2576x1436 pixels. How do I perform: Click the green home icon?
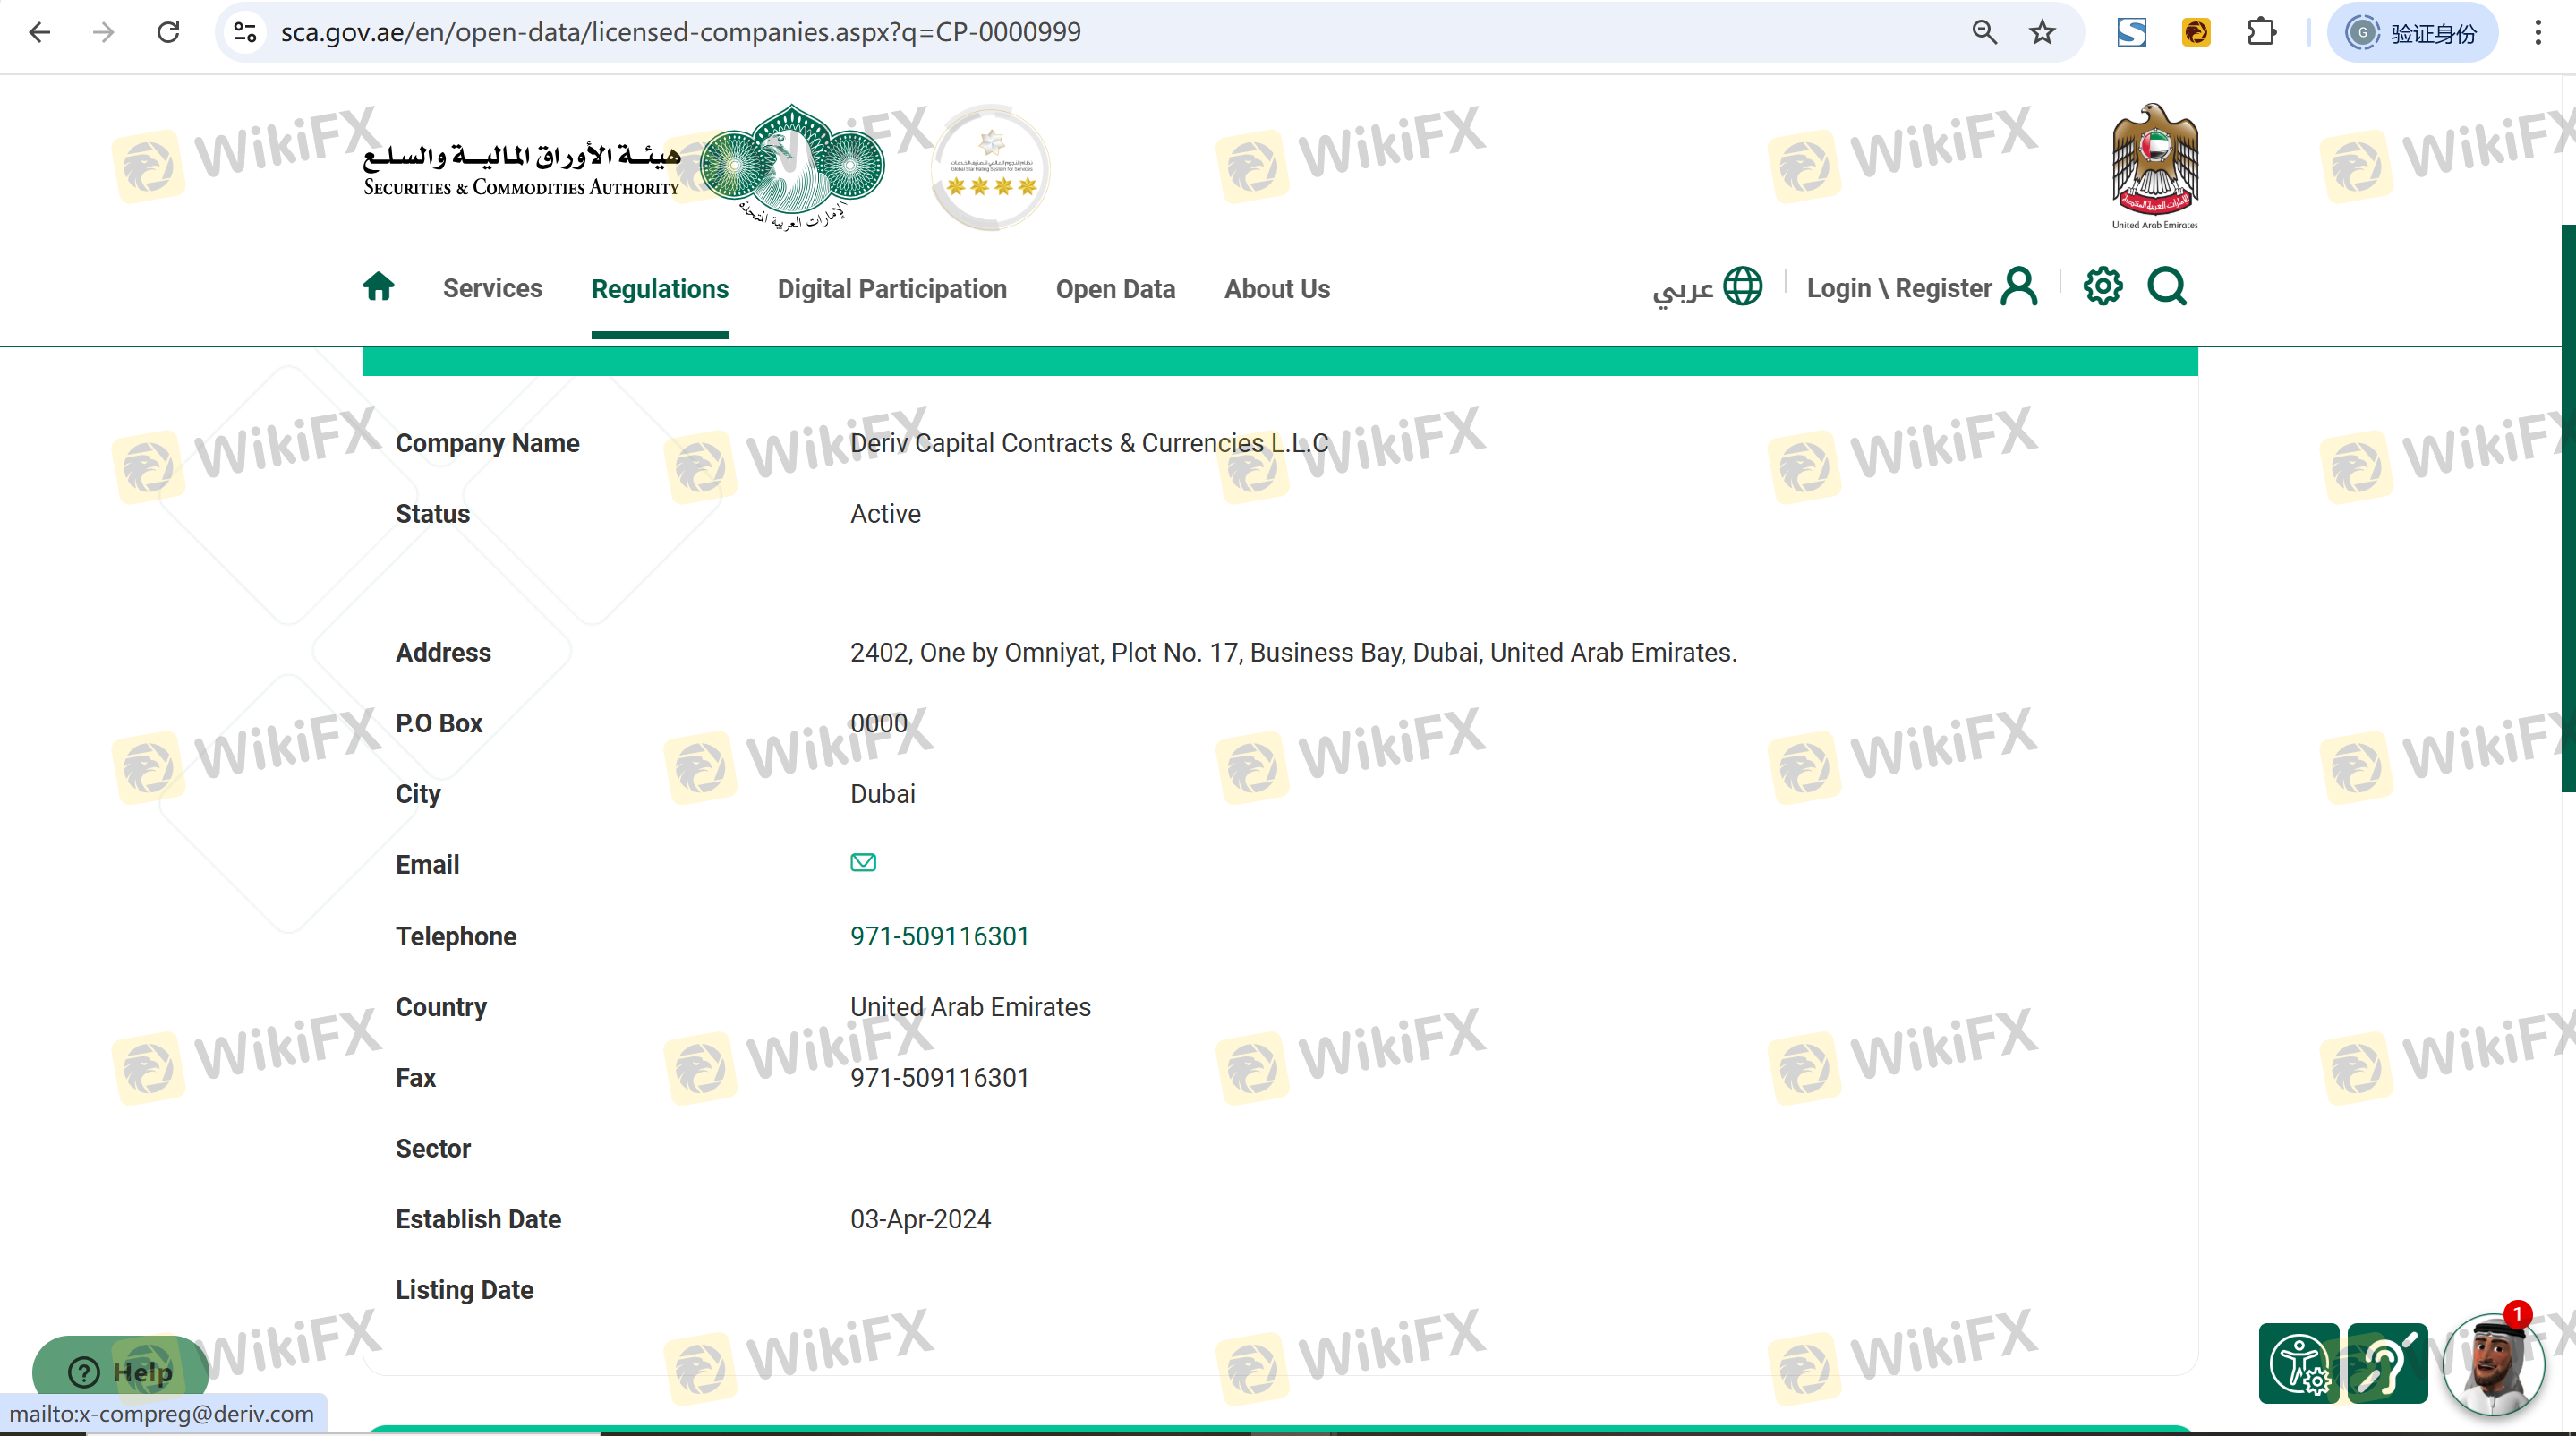(378, 287)
